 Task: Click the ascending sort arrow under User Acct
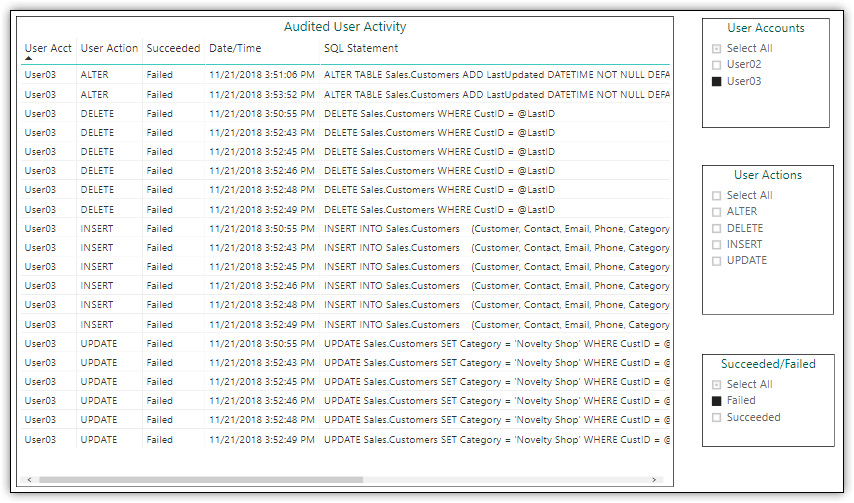[x=28, y=58]
